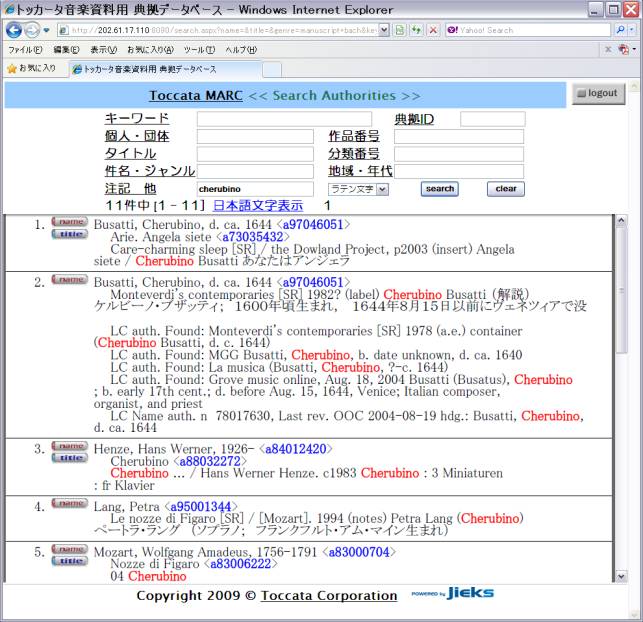Click the Toccata Corporation footer link

[329, 595]
